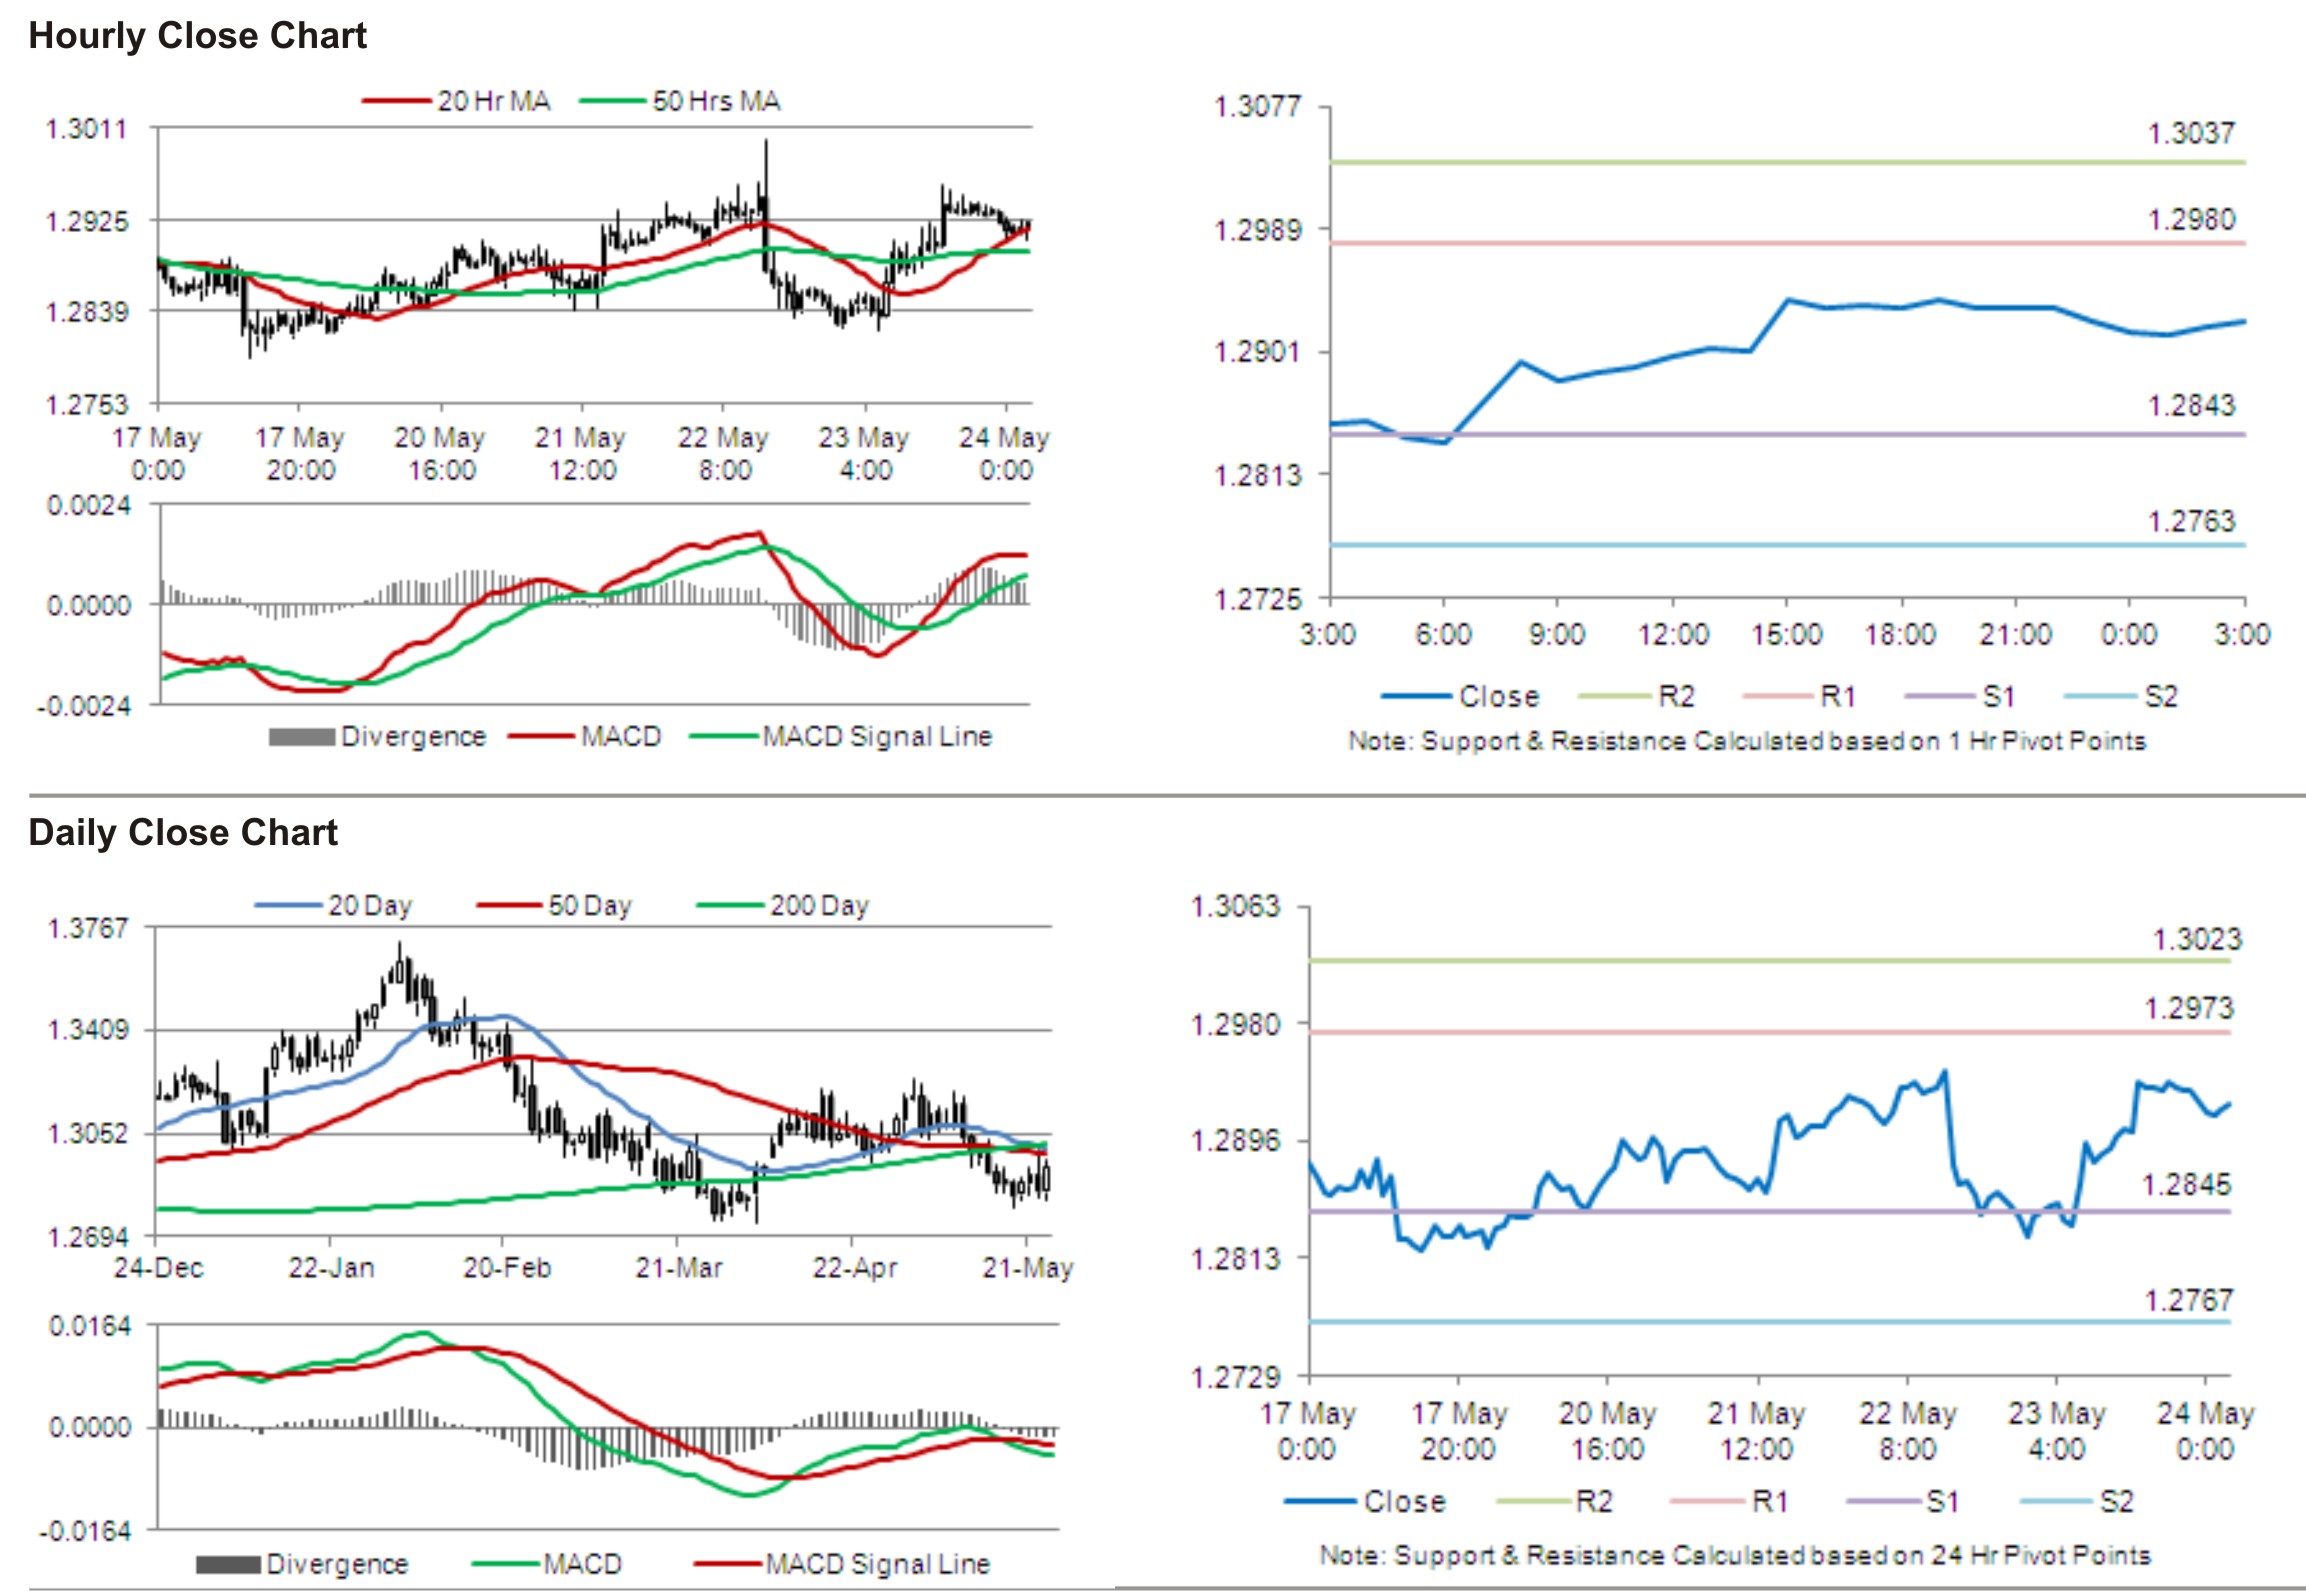Click the 9:00 time axis label
The height and width of the screenshot is (1591, 2306).
[1557, 634]
